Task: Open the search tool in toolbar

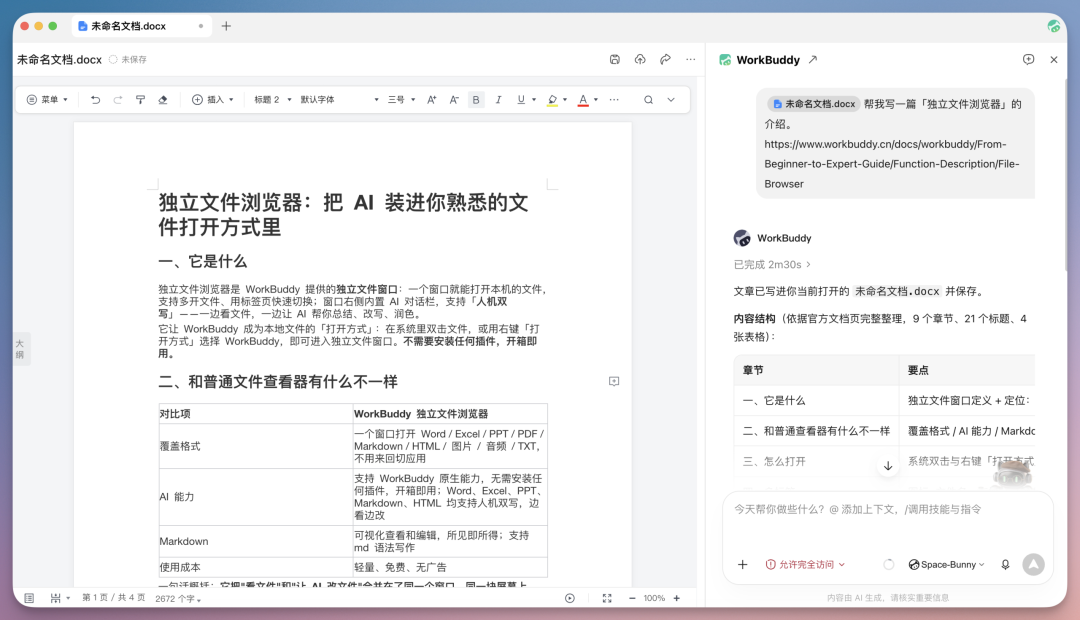Action: (x=648, y=100)
